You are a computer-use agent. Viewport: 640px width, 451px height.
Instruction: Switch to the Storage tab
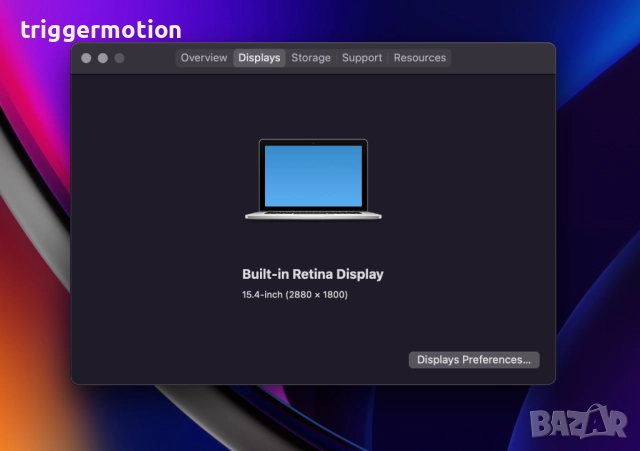[311, 58]
